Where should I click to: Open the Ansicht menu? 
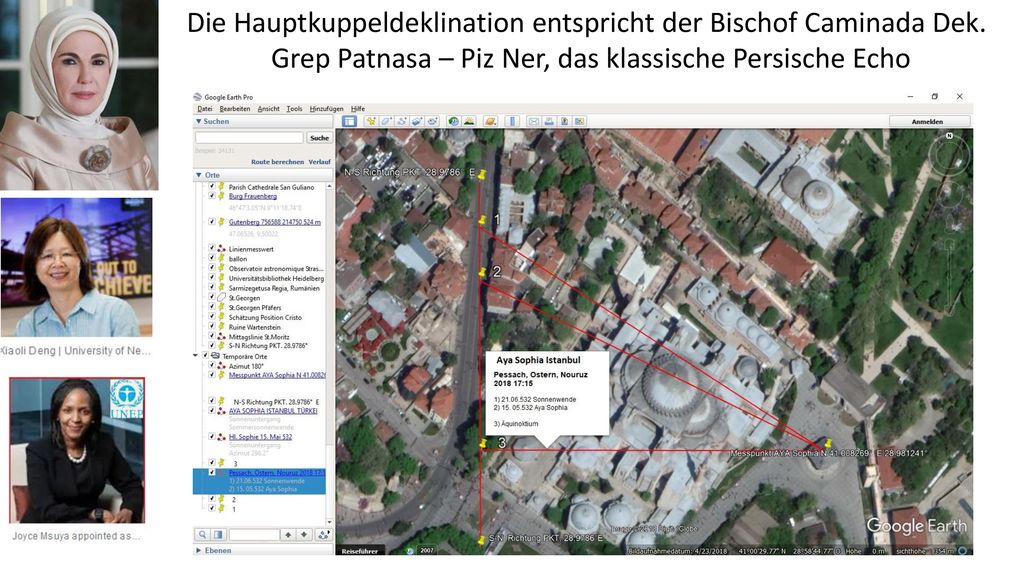268,109
